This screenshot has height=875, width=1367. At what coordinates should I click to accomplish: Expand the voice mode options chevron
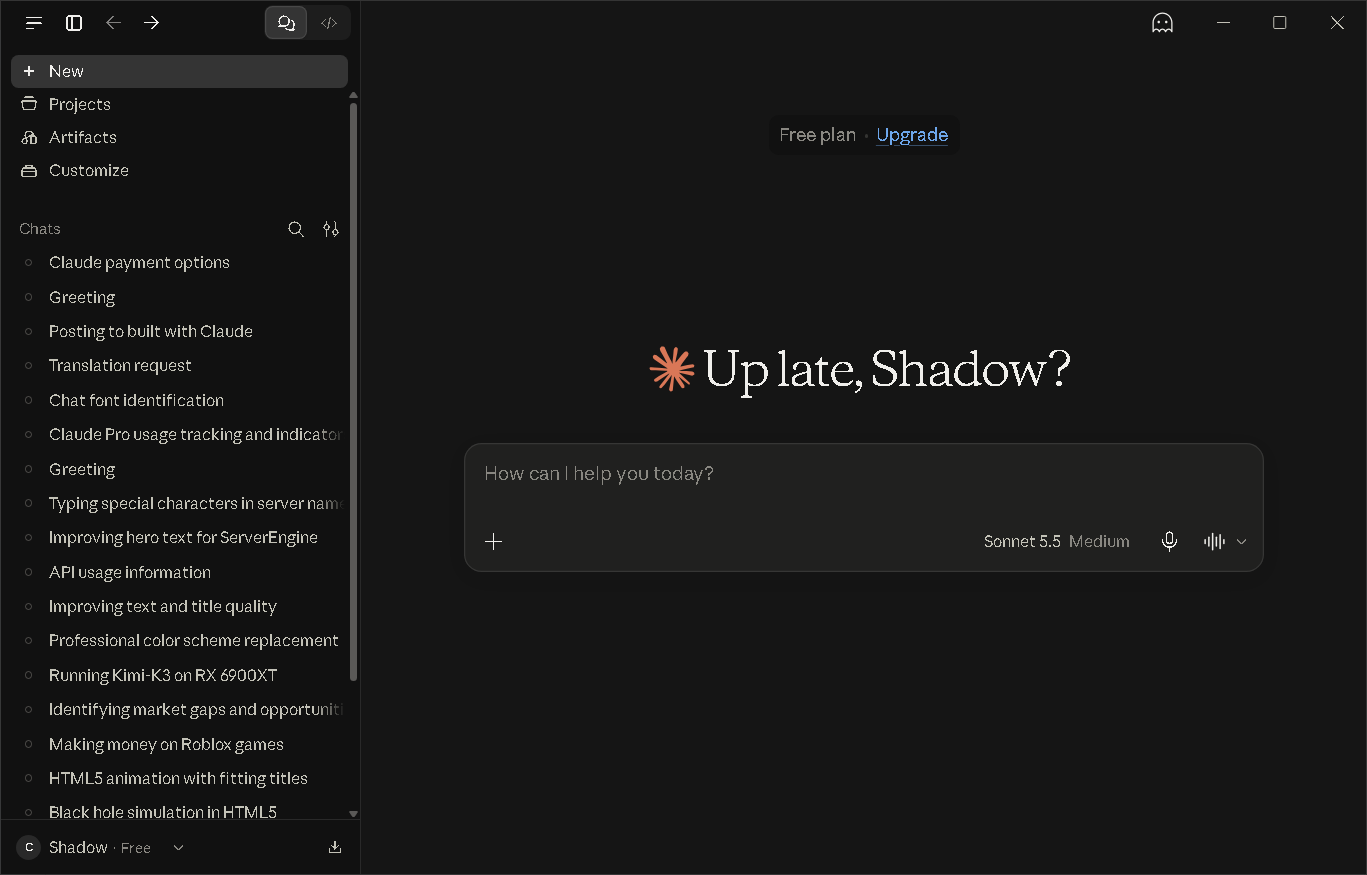pyautogui.click(x=1241, y=541)
